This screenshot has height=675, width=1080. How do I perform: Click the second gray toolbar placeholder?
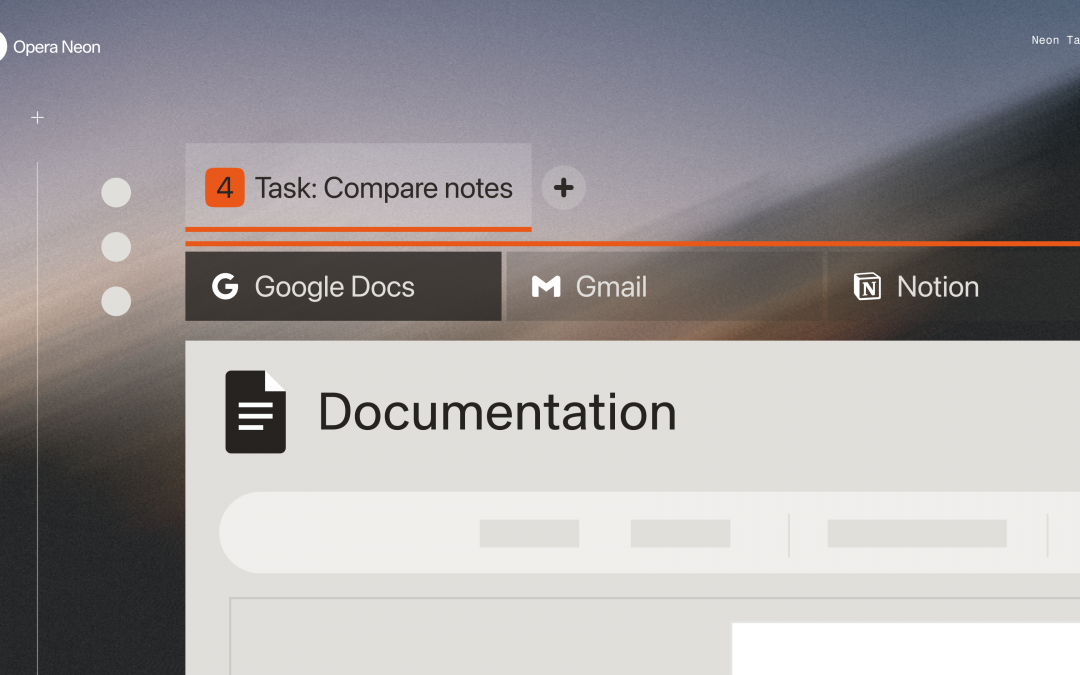pyautogui.click(x=680, y=533)
